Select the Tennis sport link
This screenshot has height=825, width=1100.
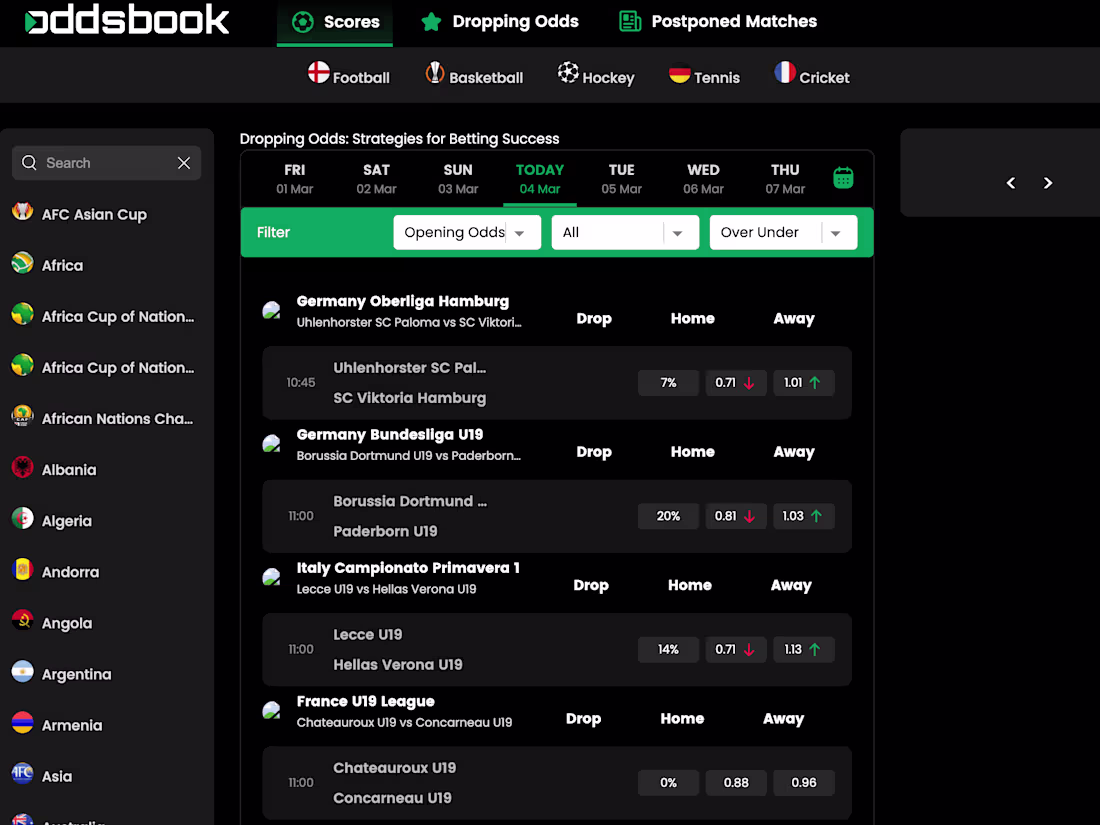[x=704, y=74]
